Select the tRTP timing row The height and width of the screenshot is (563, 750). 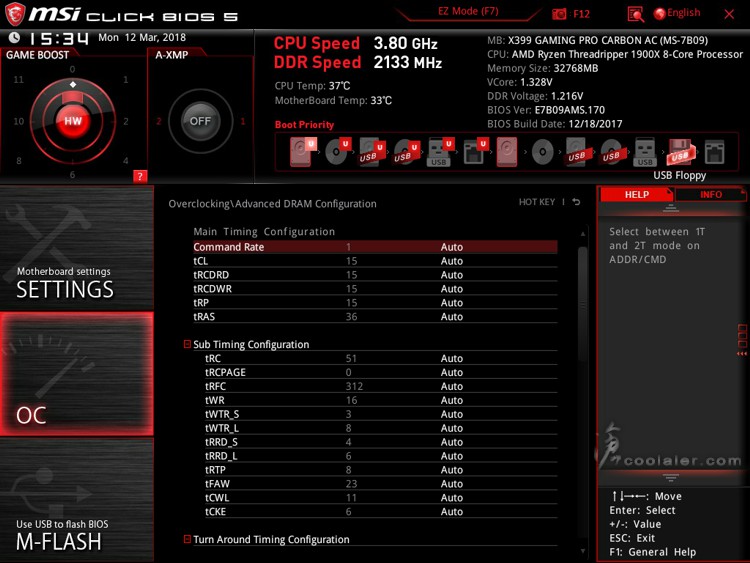[381, 470]
